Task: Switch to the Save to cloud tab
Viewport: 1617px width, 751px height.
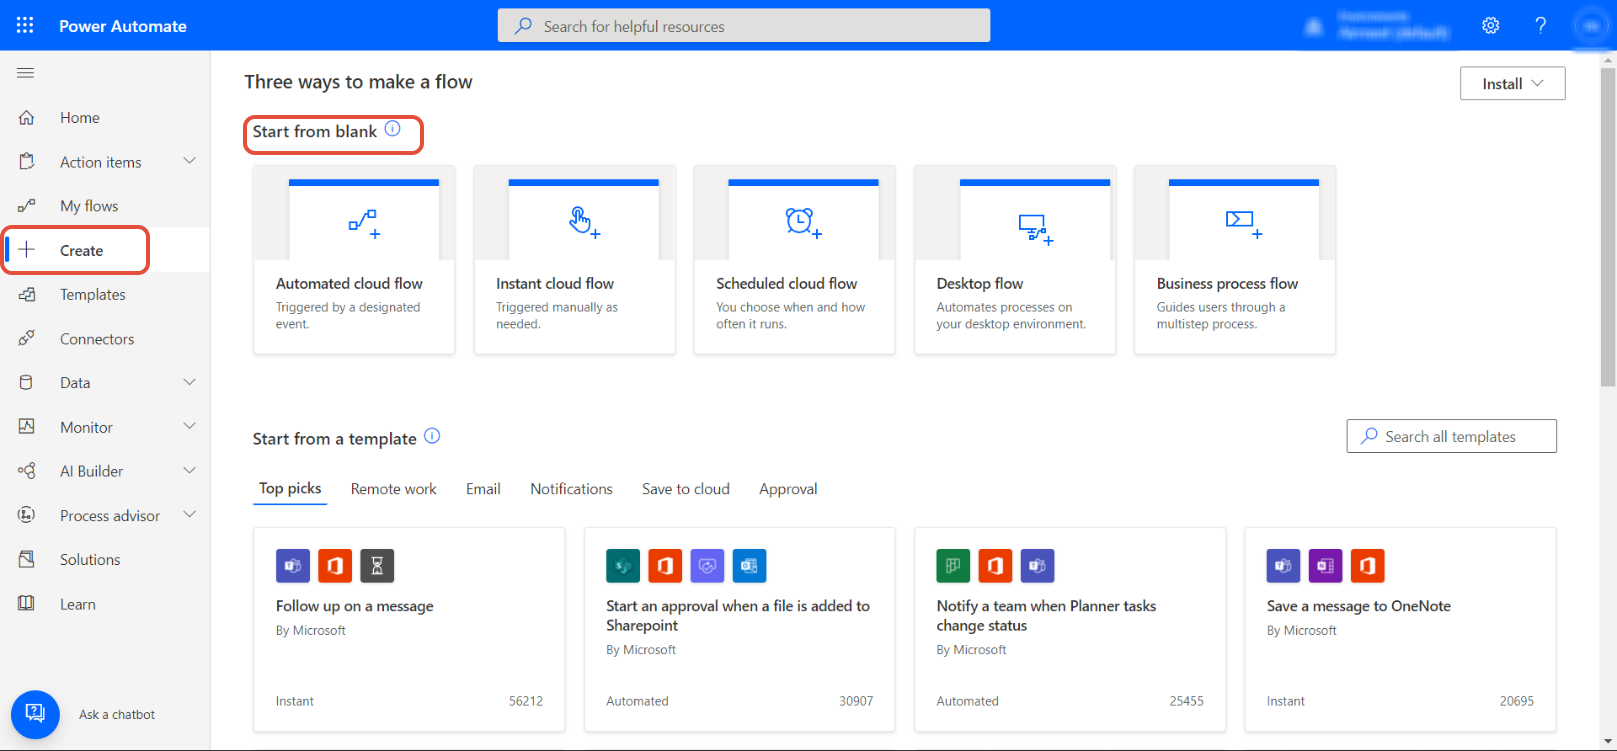Action: [685, 489]
